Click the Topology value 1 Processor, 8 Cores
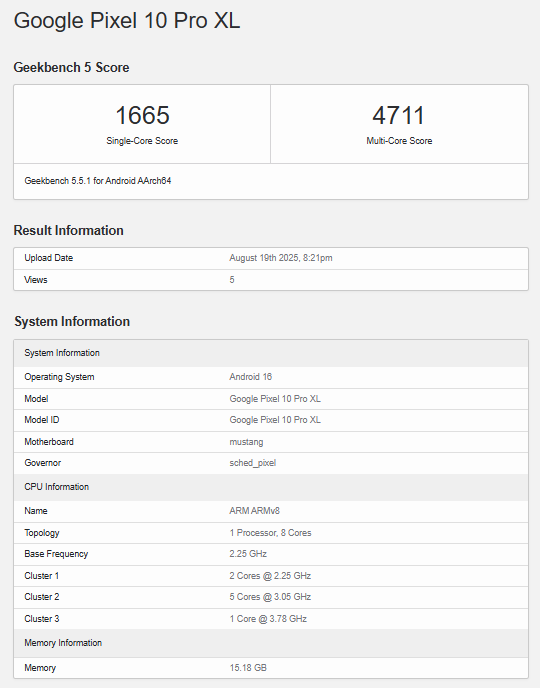This screenshot has height=688, width=540. pyautogui.click(x=270, y=533)
